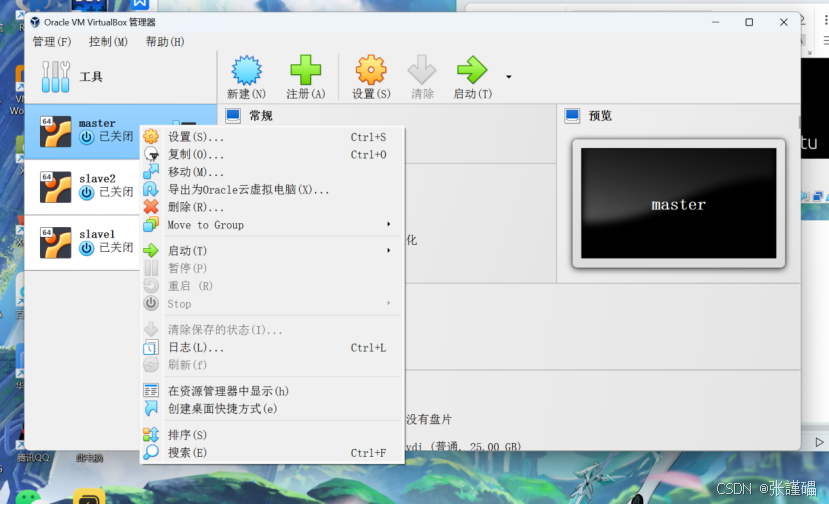Screen dimensions: 829x505
Task: Choose 在资源管理器中显示(h) menu entry
Action: pos(272,391)
